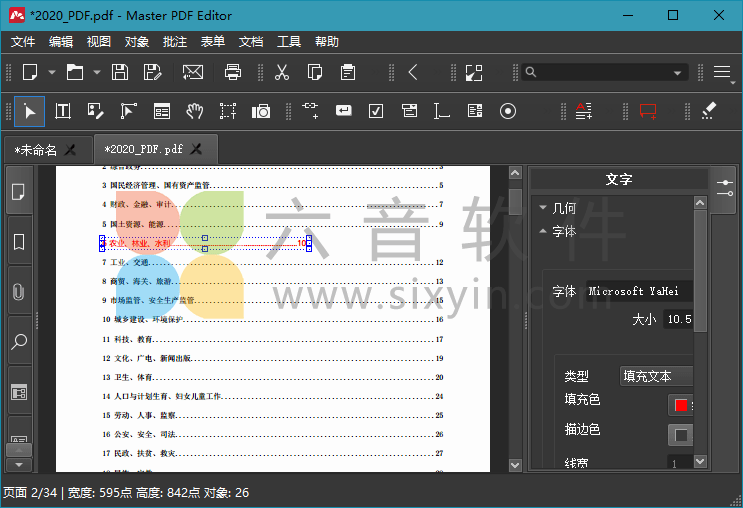Click the fit page zoom icon
The width and height of the screenshot is (743, 508).
(474, 73)
